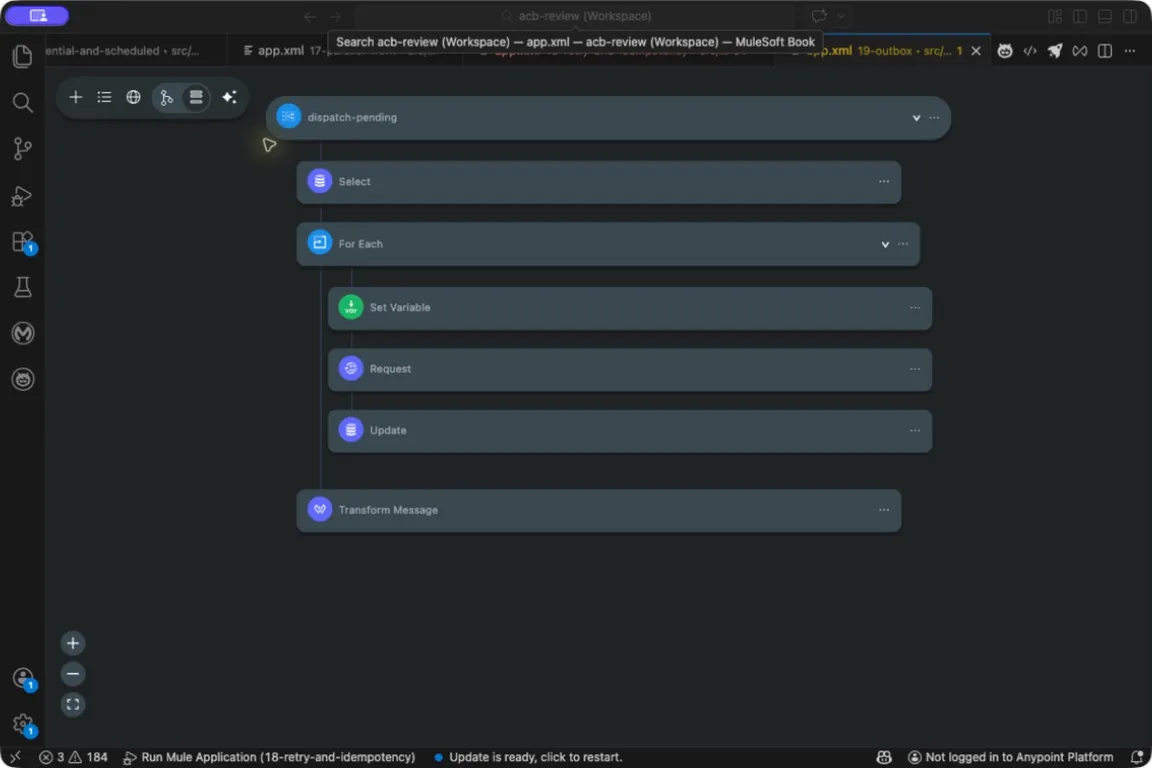
Task: Open the Search view in activity bar
Action: 23,102
